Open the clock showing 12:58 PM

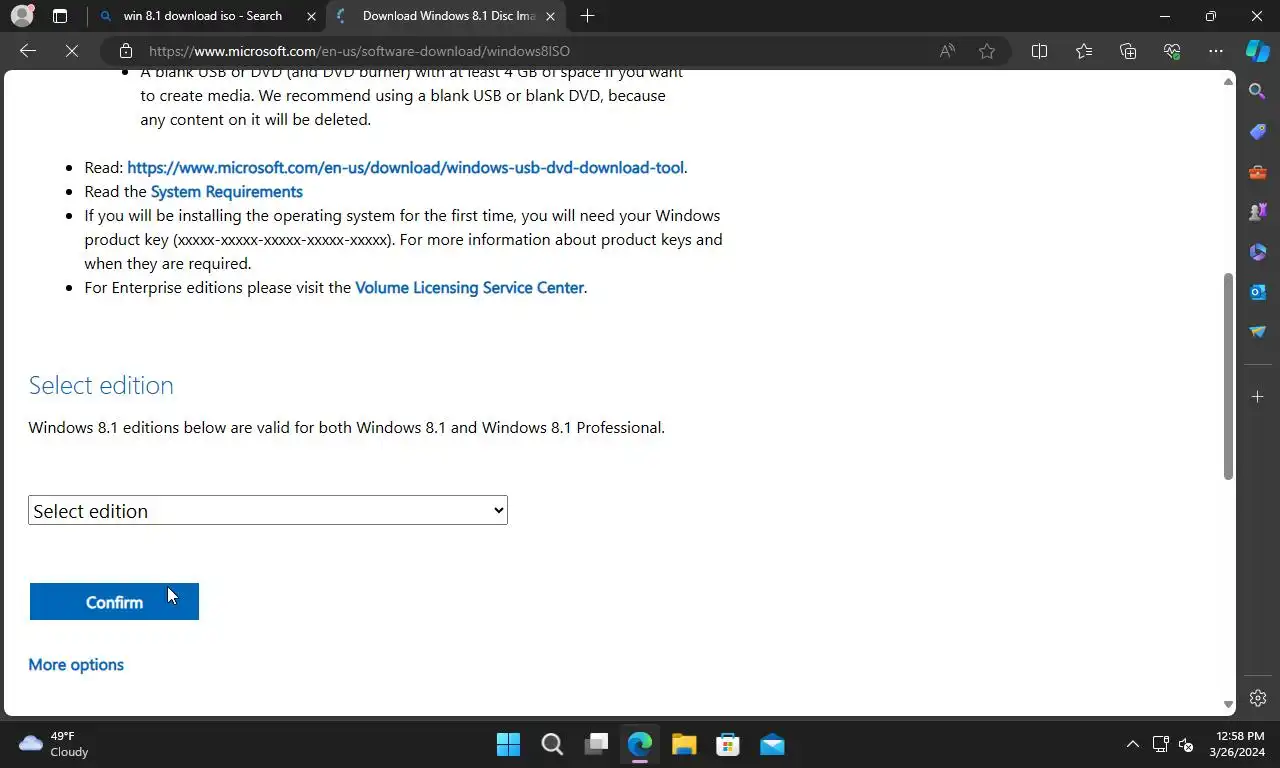(x=1236, y=744)
